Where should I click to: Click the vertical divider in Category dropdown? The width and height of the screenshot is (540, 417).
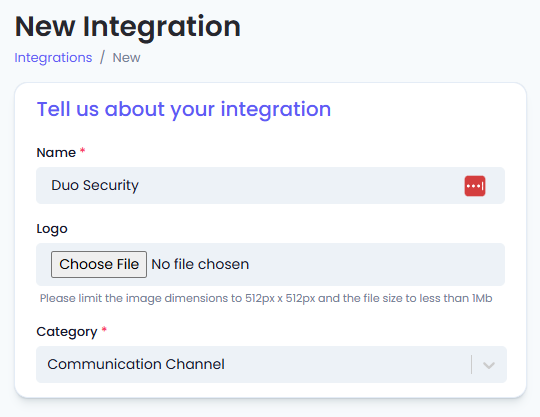coord(471,365)
